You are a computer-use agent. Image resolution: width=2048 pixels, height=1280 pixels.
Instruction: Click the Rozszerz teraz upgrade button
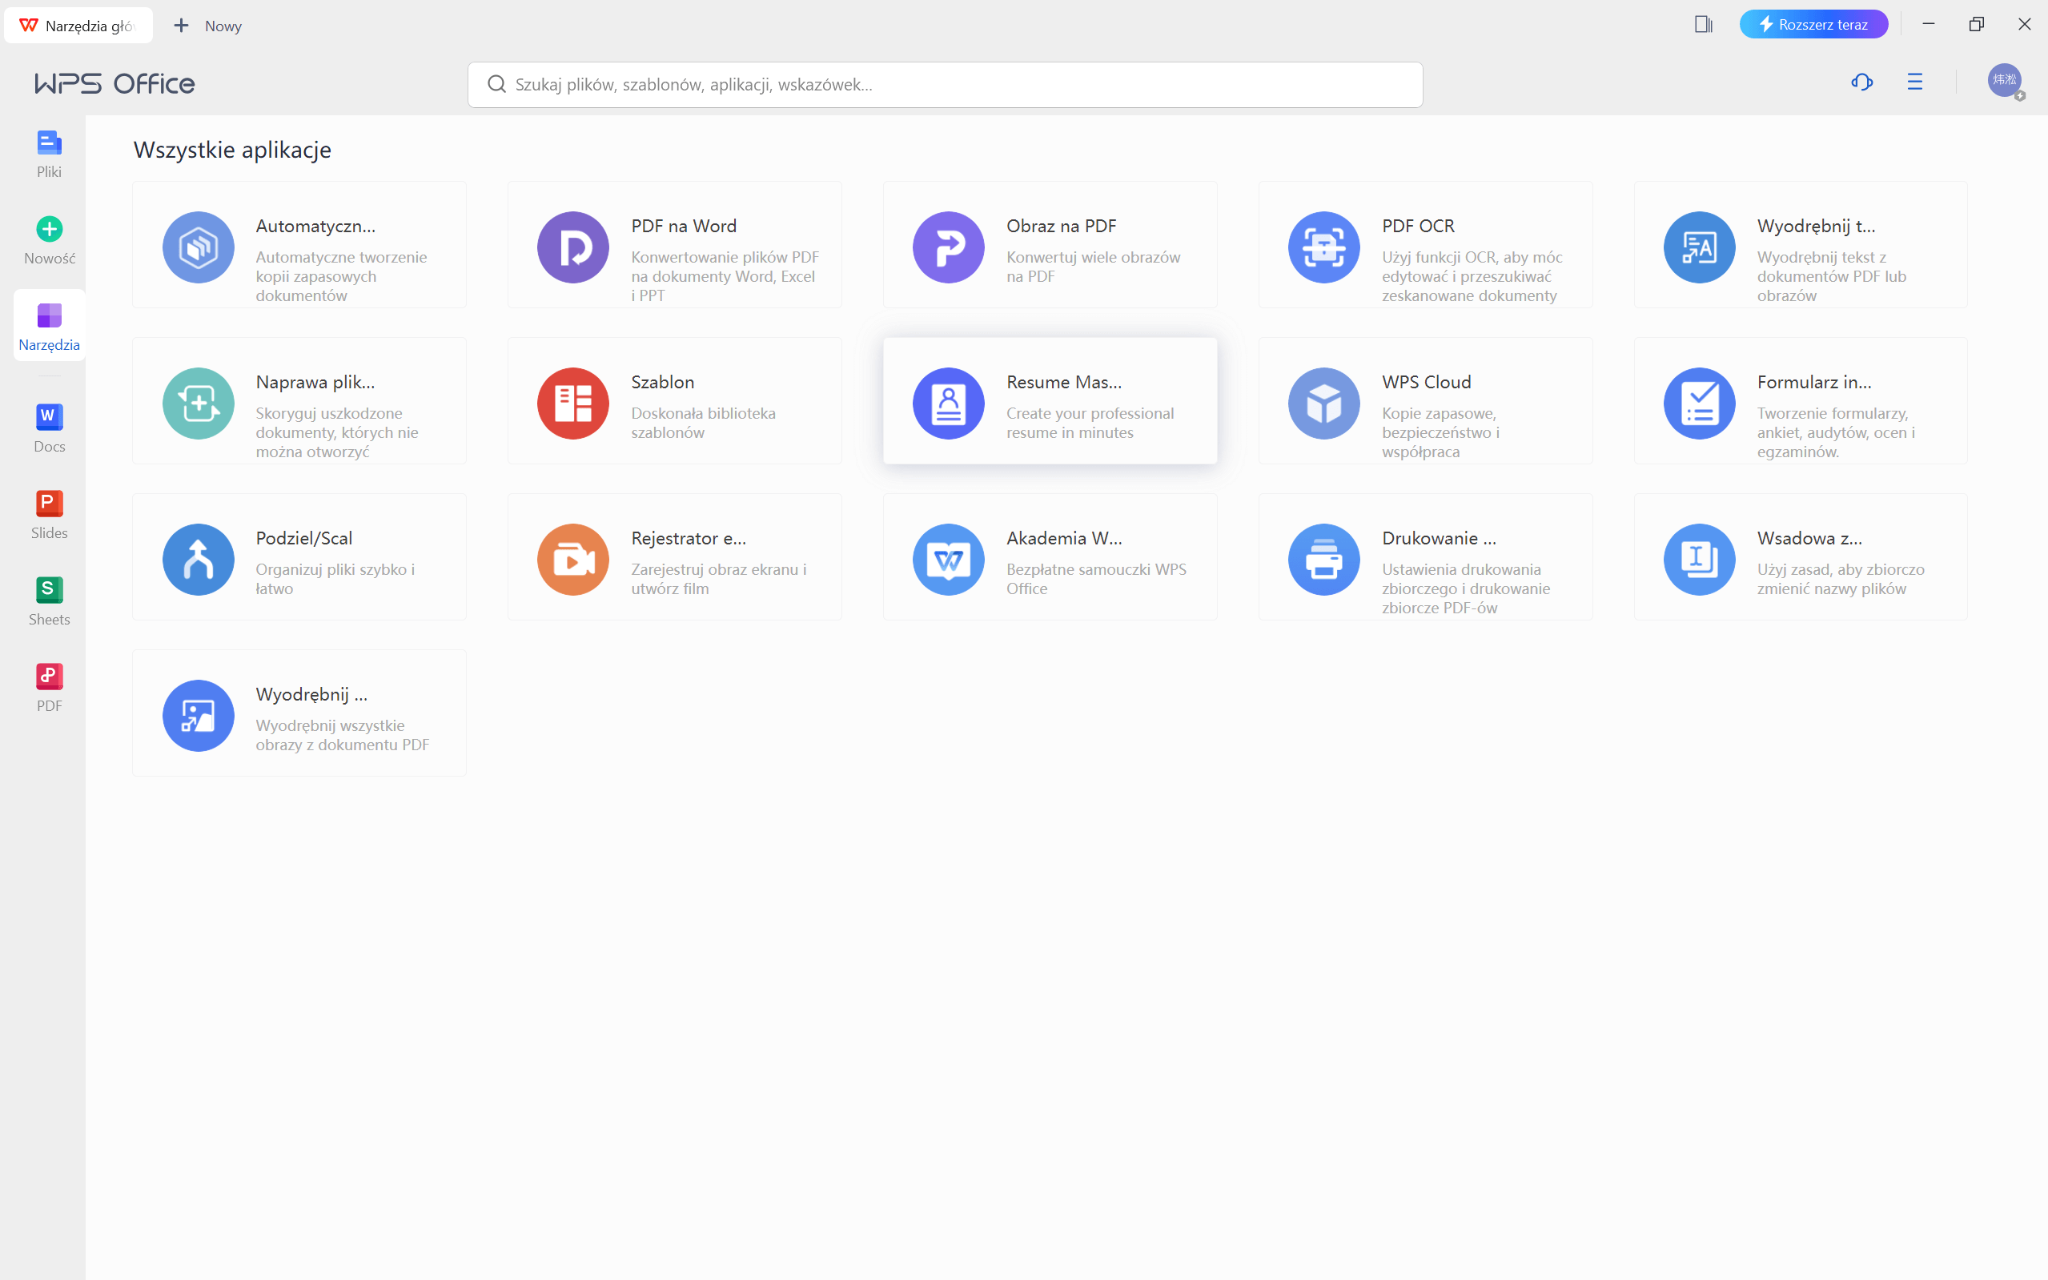(x=1813, y=24)
